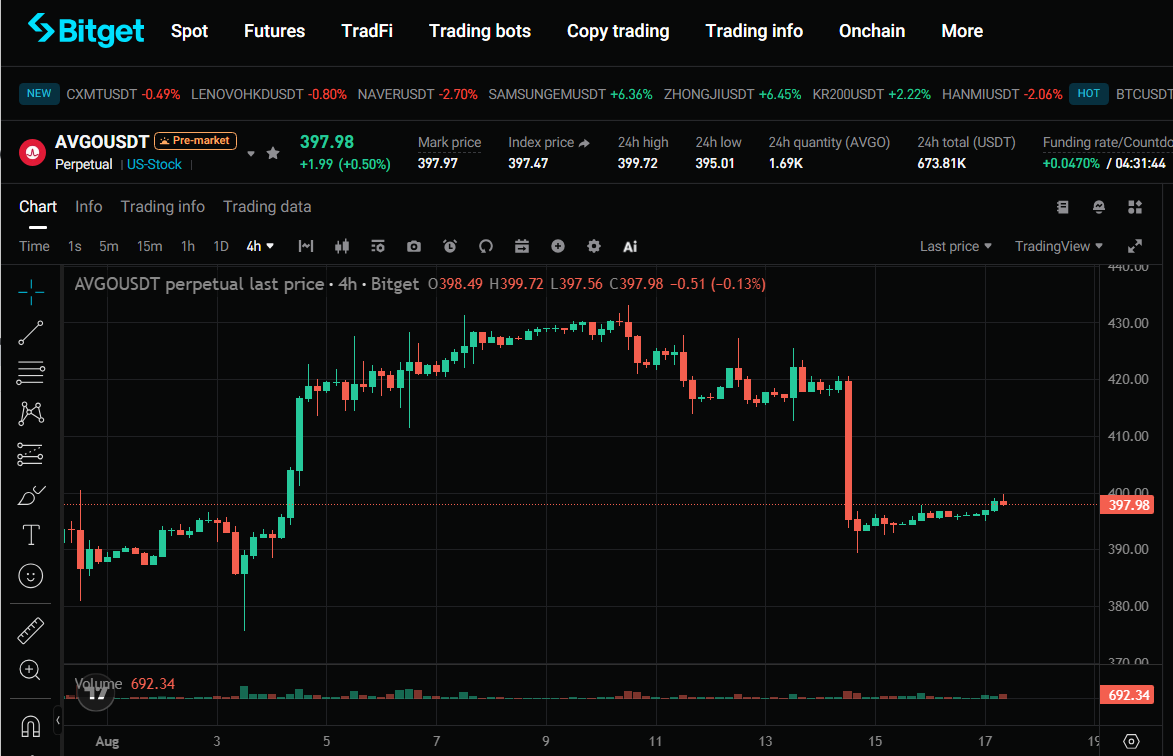1173x756 pixels.
Task: Click the CXMTUSDT ticker
Action: [x=123, y=94]
